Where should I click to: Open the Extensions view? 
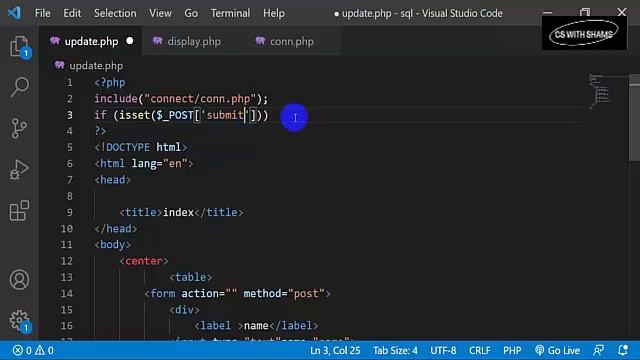[19, 211]
